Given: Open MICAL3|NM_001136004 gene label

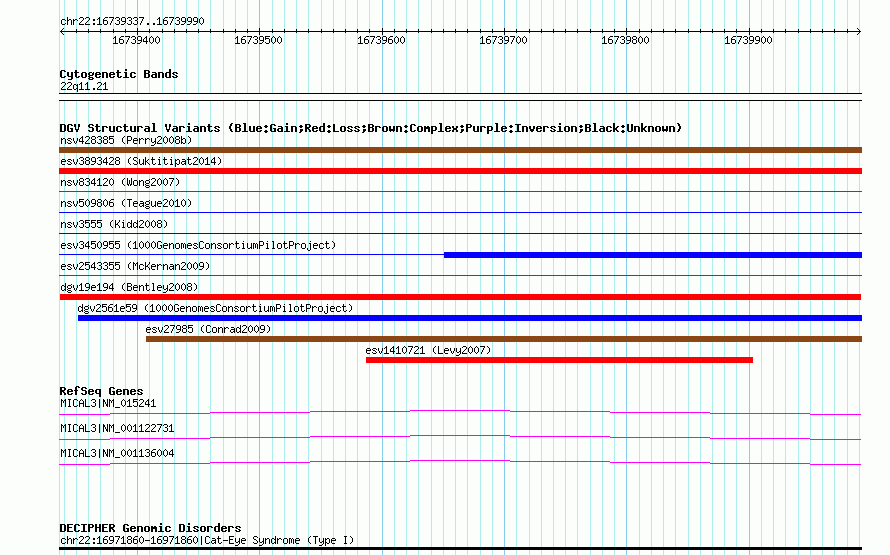Looking at the screenshot, I should pos(117,453).
